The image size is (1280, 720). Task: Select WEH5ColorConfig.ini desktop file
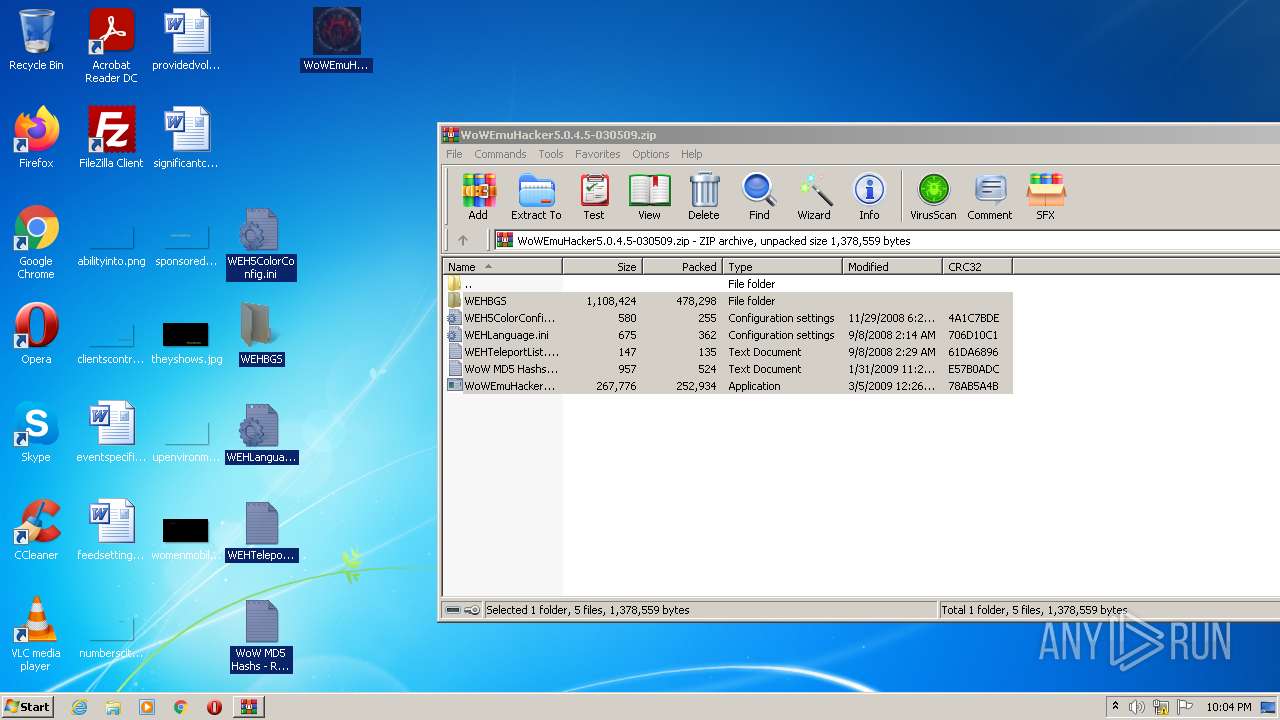pos(261,243)
